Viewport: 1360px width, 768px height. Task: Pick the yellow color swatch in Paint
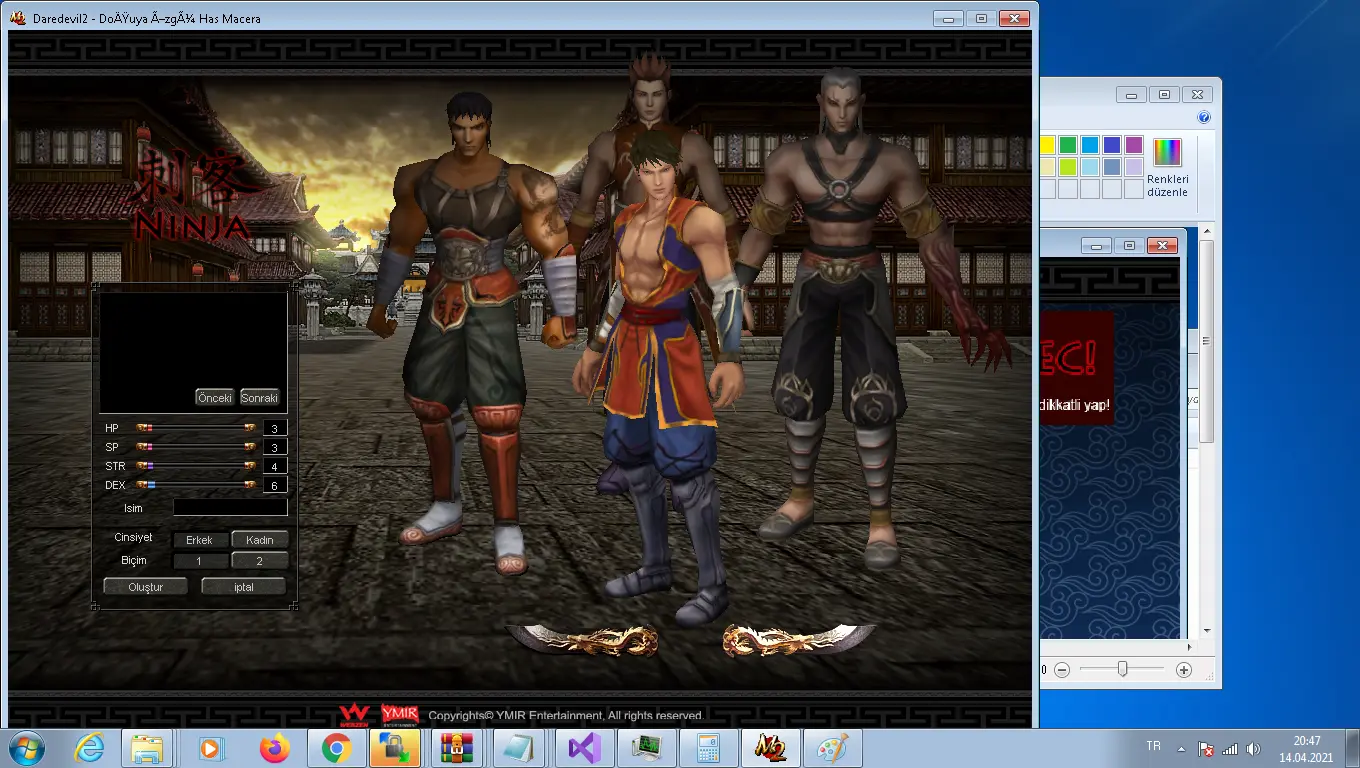tap(1046, 145)
